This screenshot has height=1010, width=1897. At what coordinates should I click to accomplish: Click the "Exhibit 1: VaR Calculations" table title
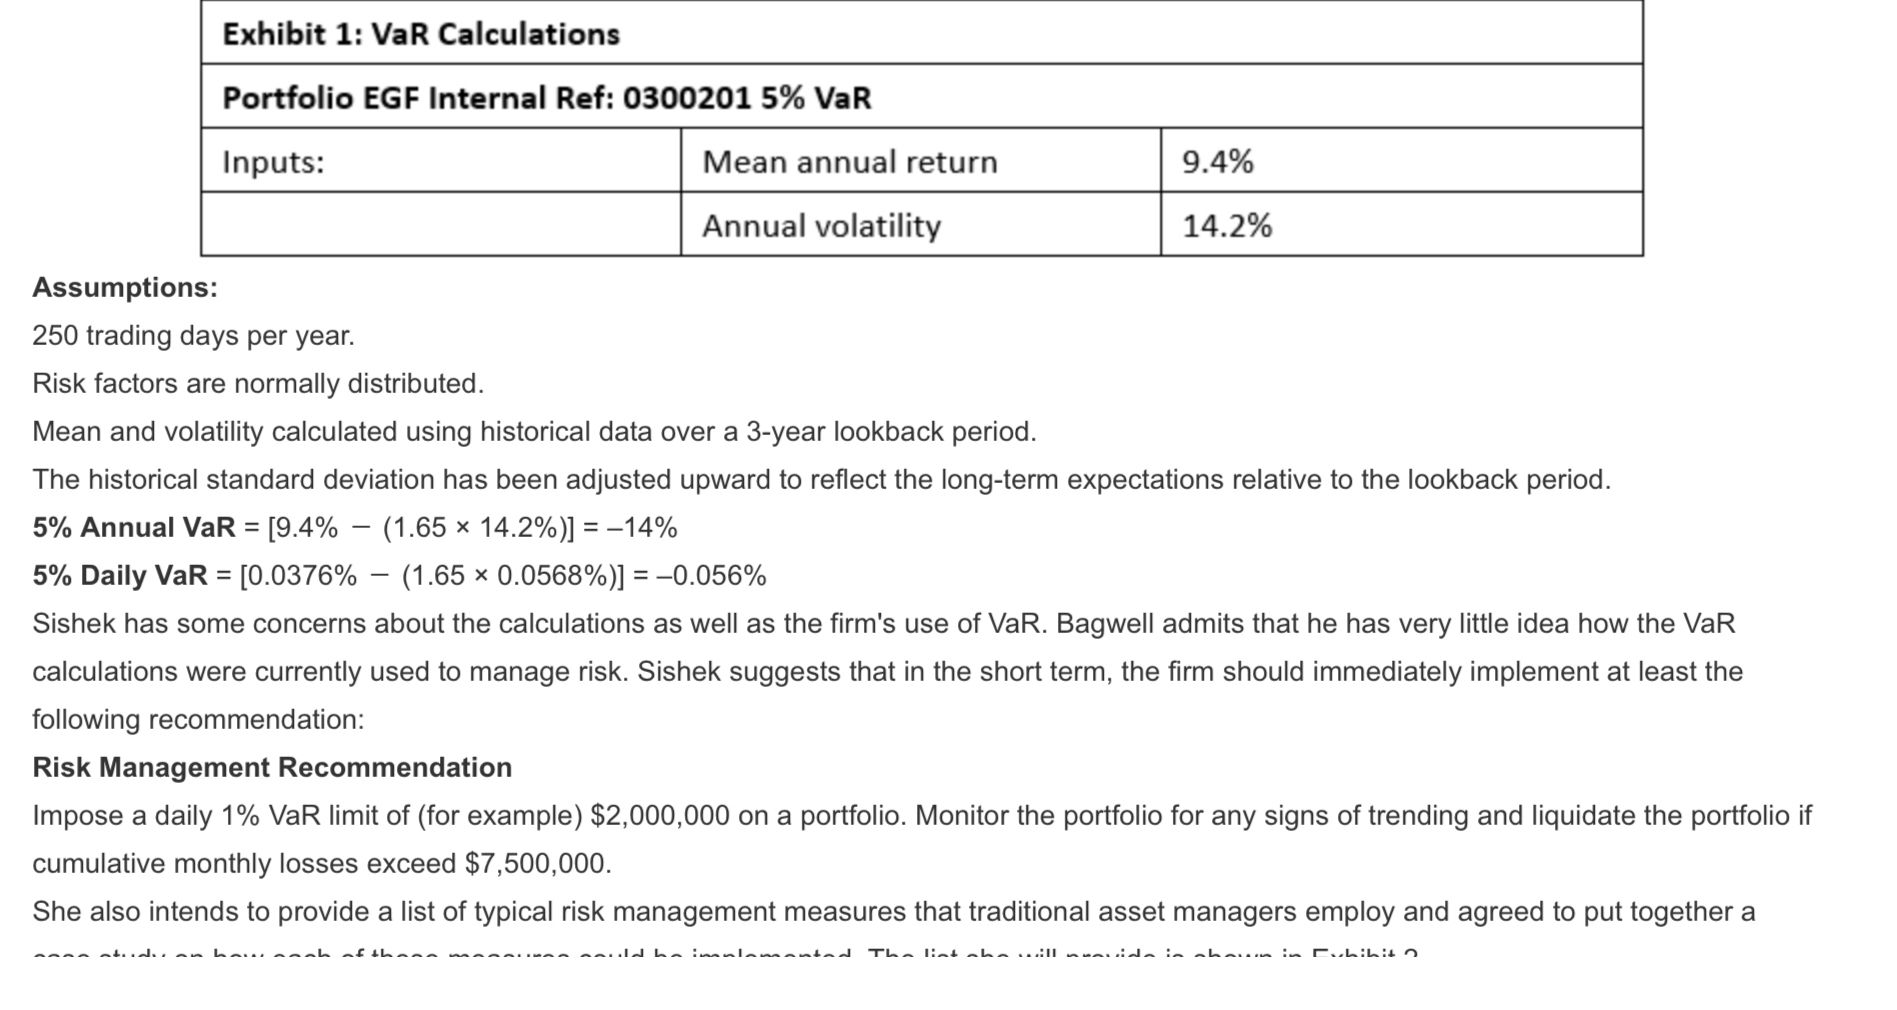[421, 34]
